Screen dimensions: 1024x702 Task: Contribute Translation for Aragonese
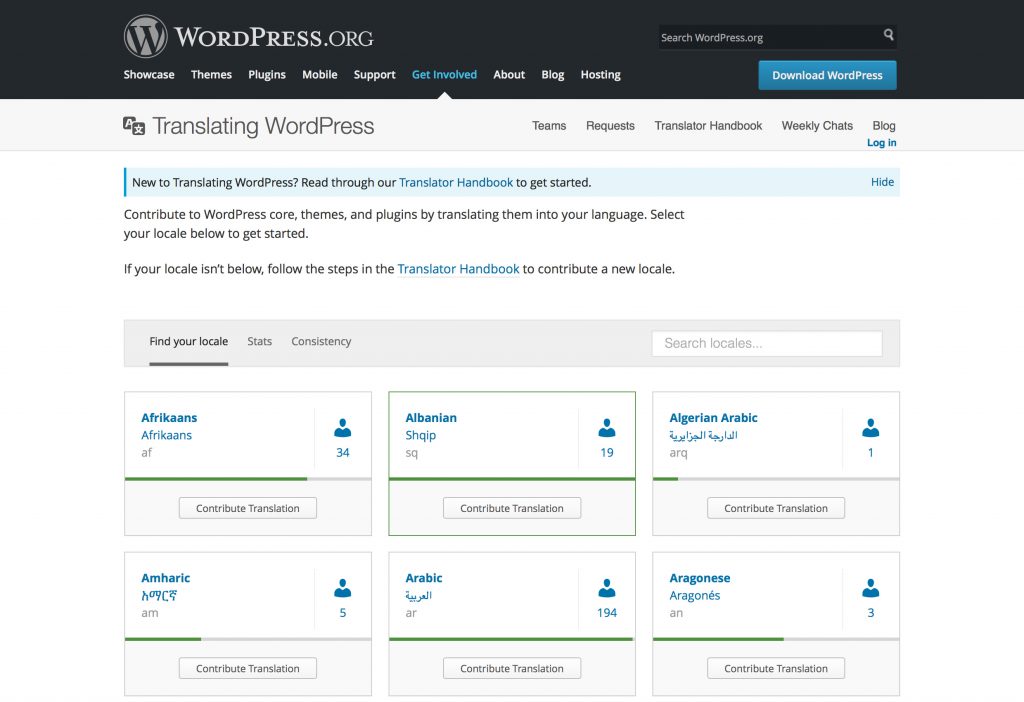pos(776,668)
